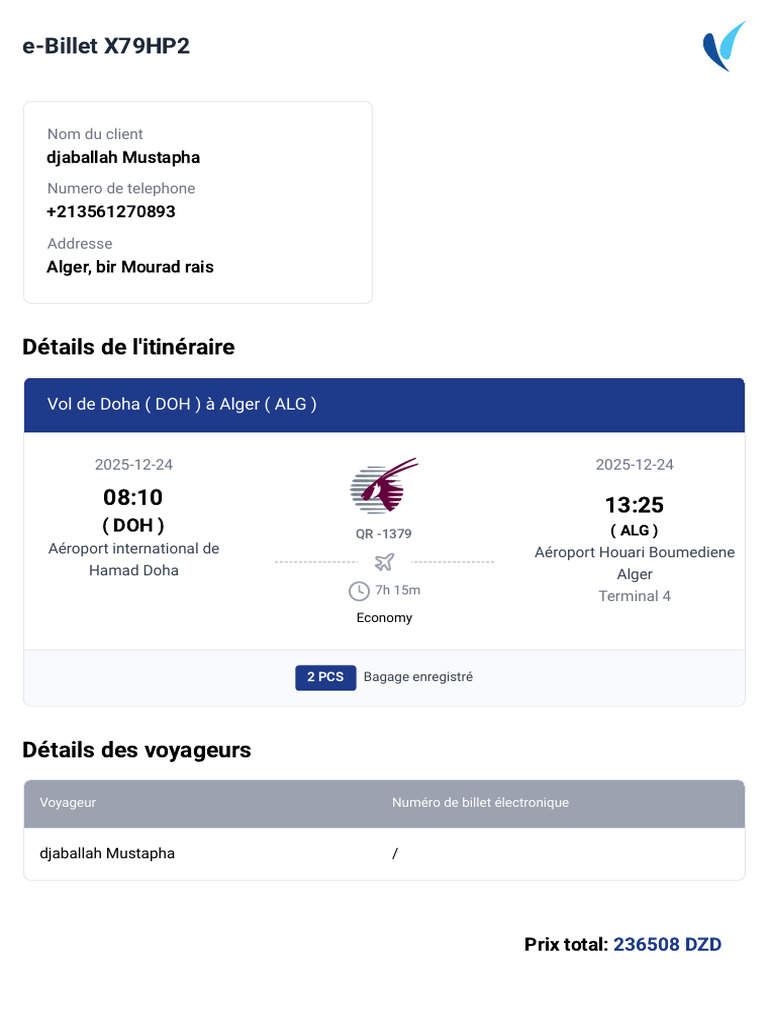
Task: Click the Voyageur column header
Action: point(68,803)
